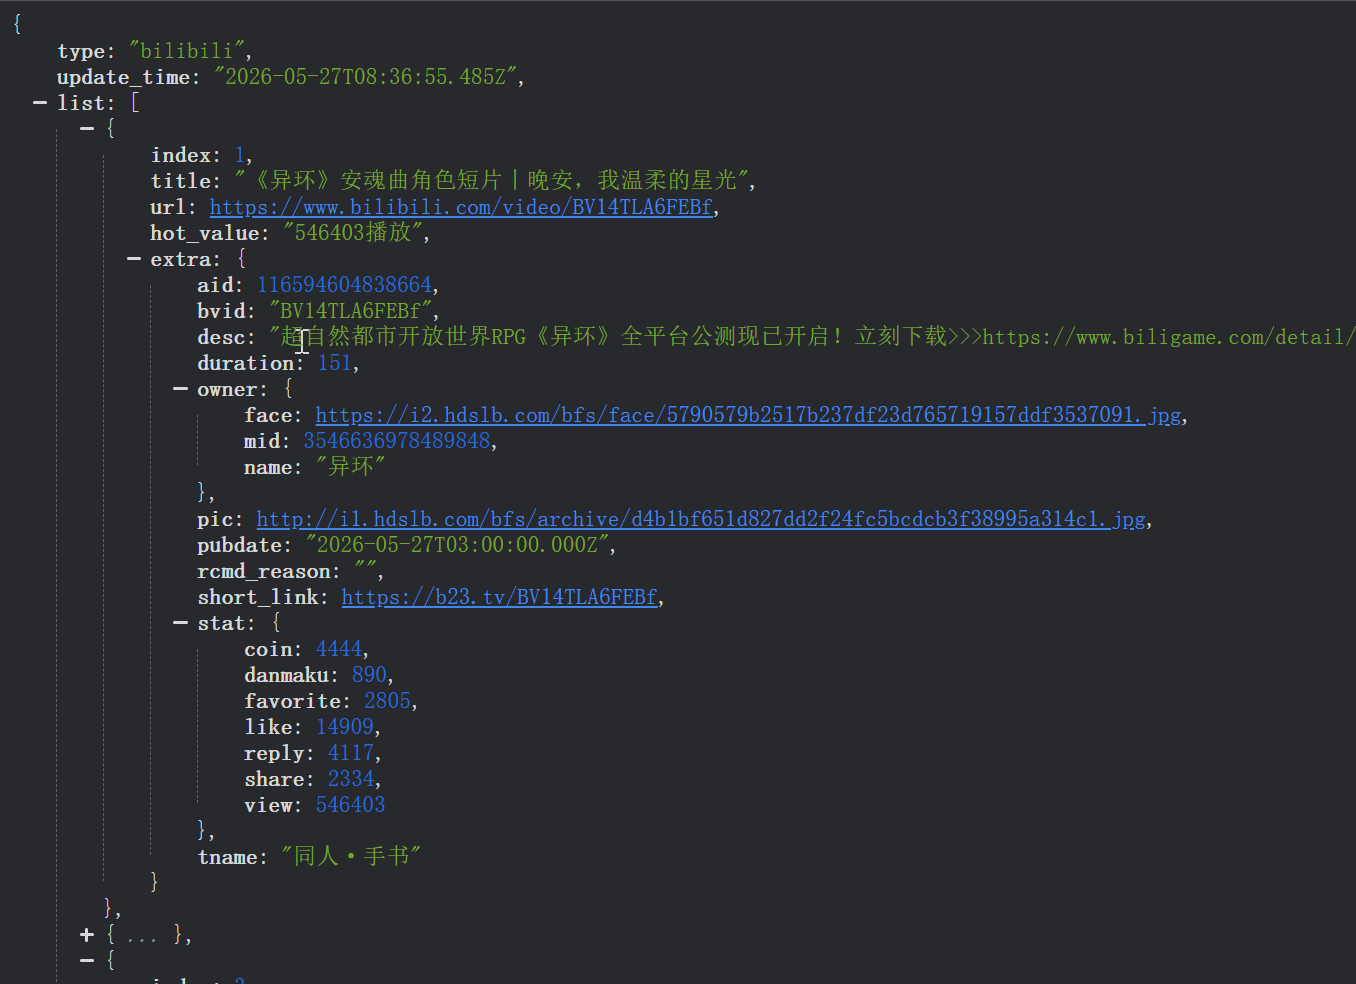Select the update_time value "2026-05-27T08:36:55.485Z"
Image resolution: width=1356 pixels, height=984 pixels.
point(365,77)
